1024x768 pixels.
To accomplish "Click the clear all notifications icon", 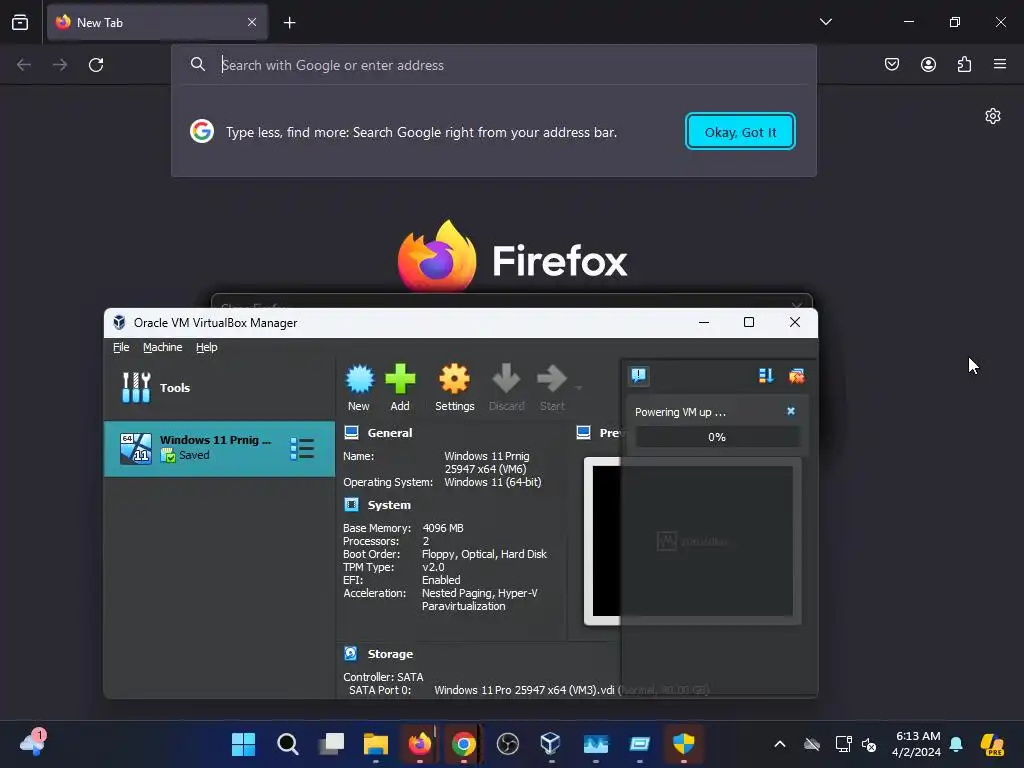I will point(796,376).
